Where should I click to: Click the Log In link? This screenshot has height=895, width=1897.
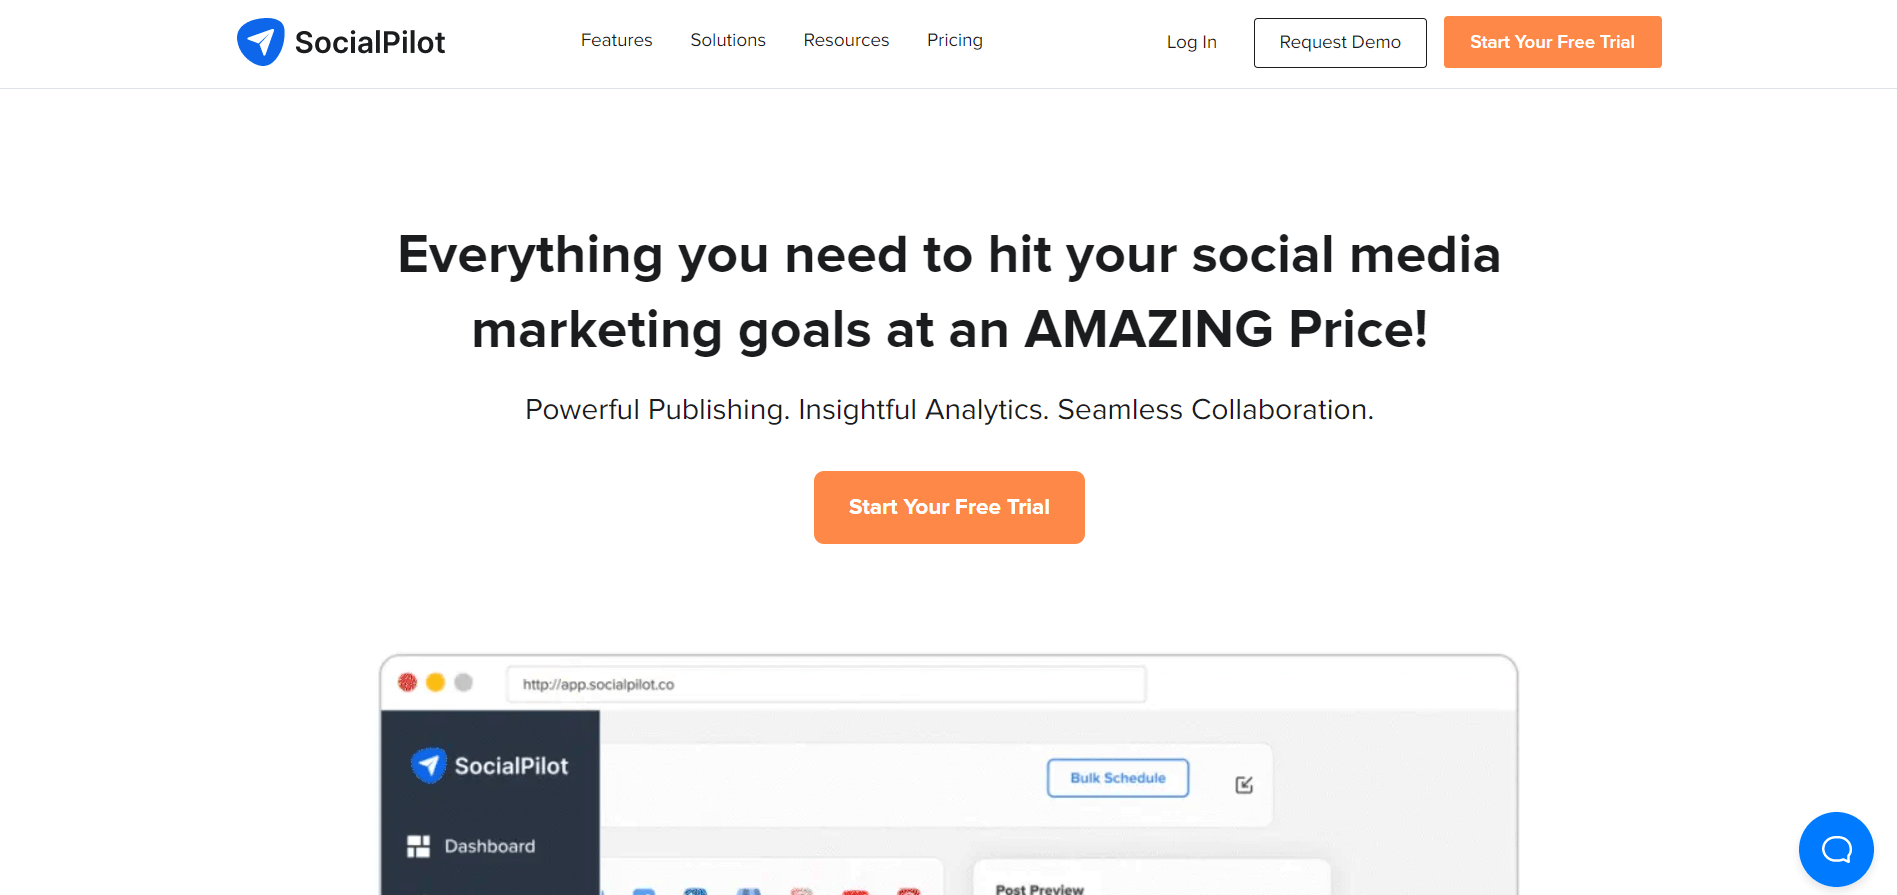click(x=1191, y=42)
